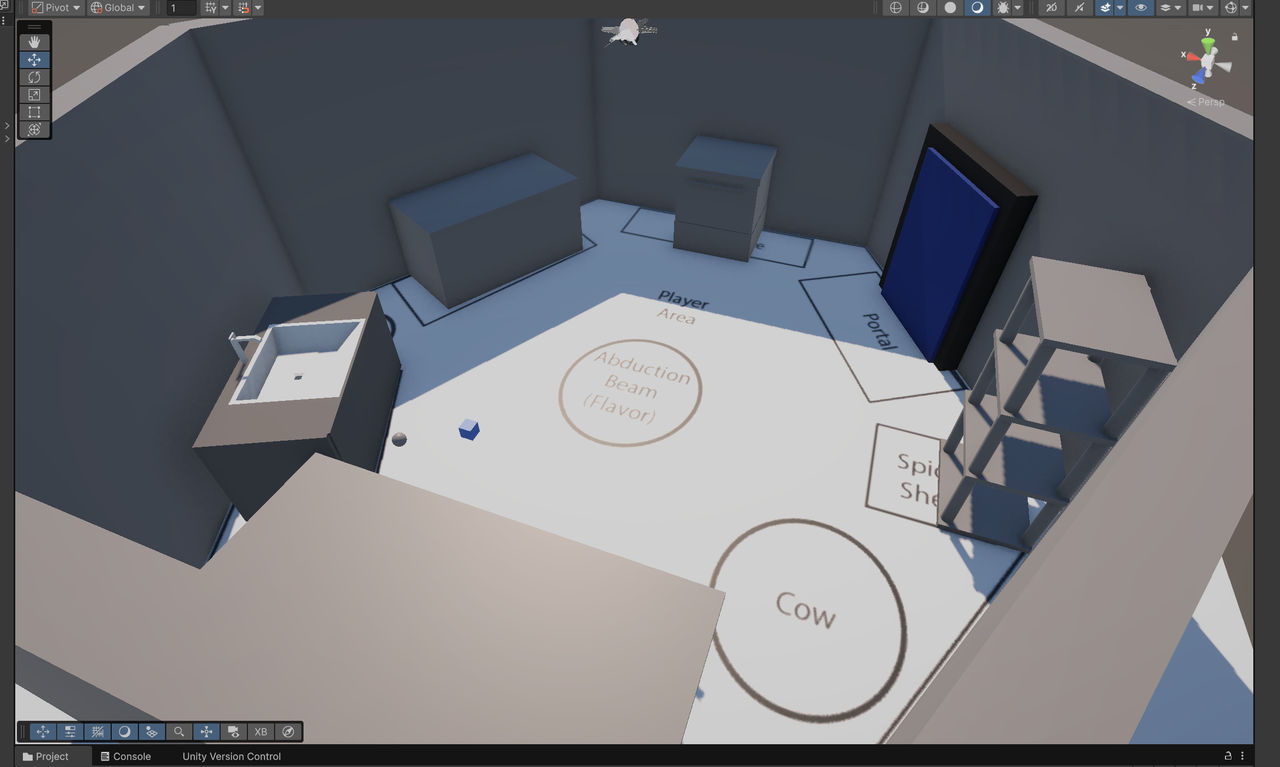Toggle grid visibility button

pos(211,8)
